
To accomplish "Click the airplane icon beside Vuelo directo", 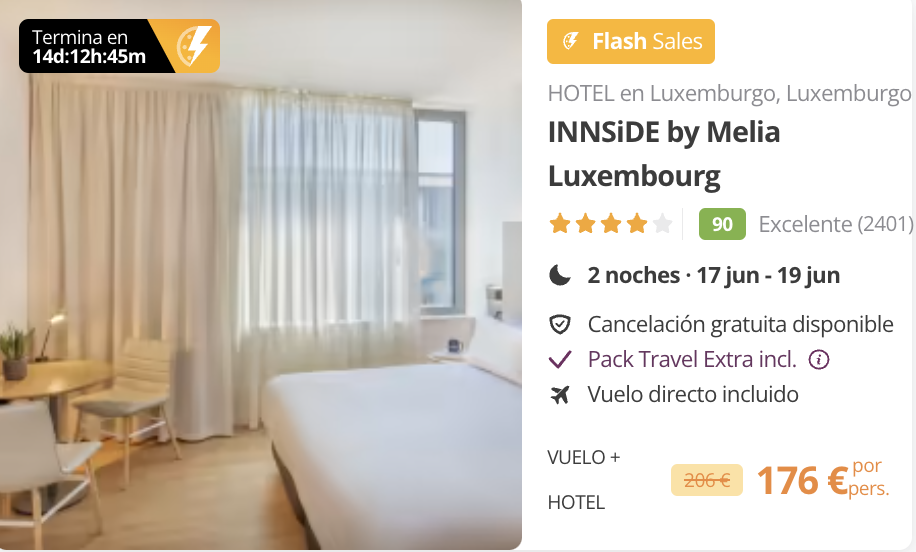I will pyautogui.click(x=560, y=395).
